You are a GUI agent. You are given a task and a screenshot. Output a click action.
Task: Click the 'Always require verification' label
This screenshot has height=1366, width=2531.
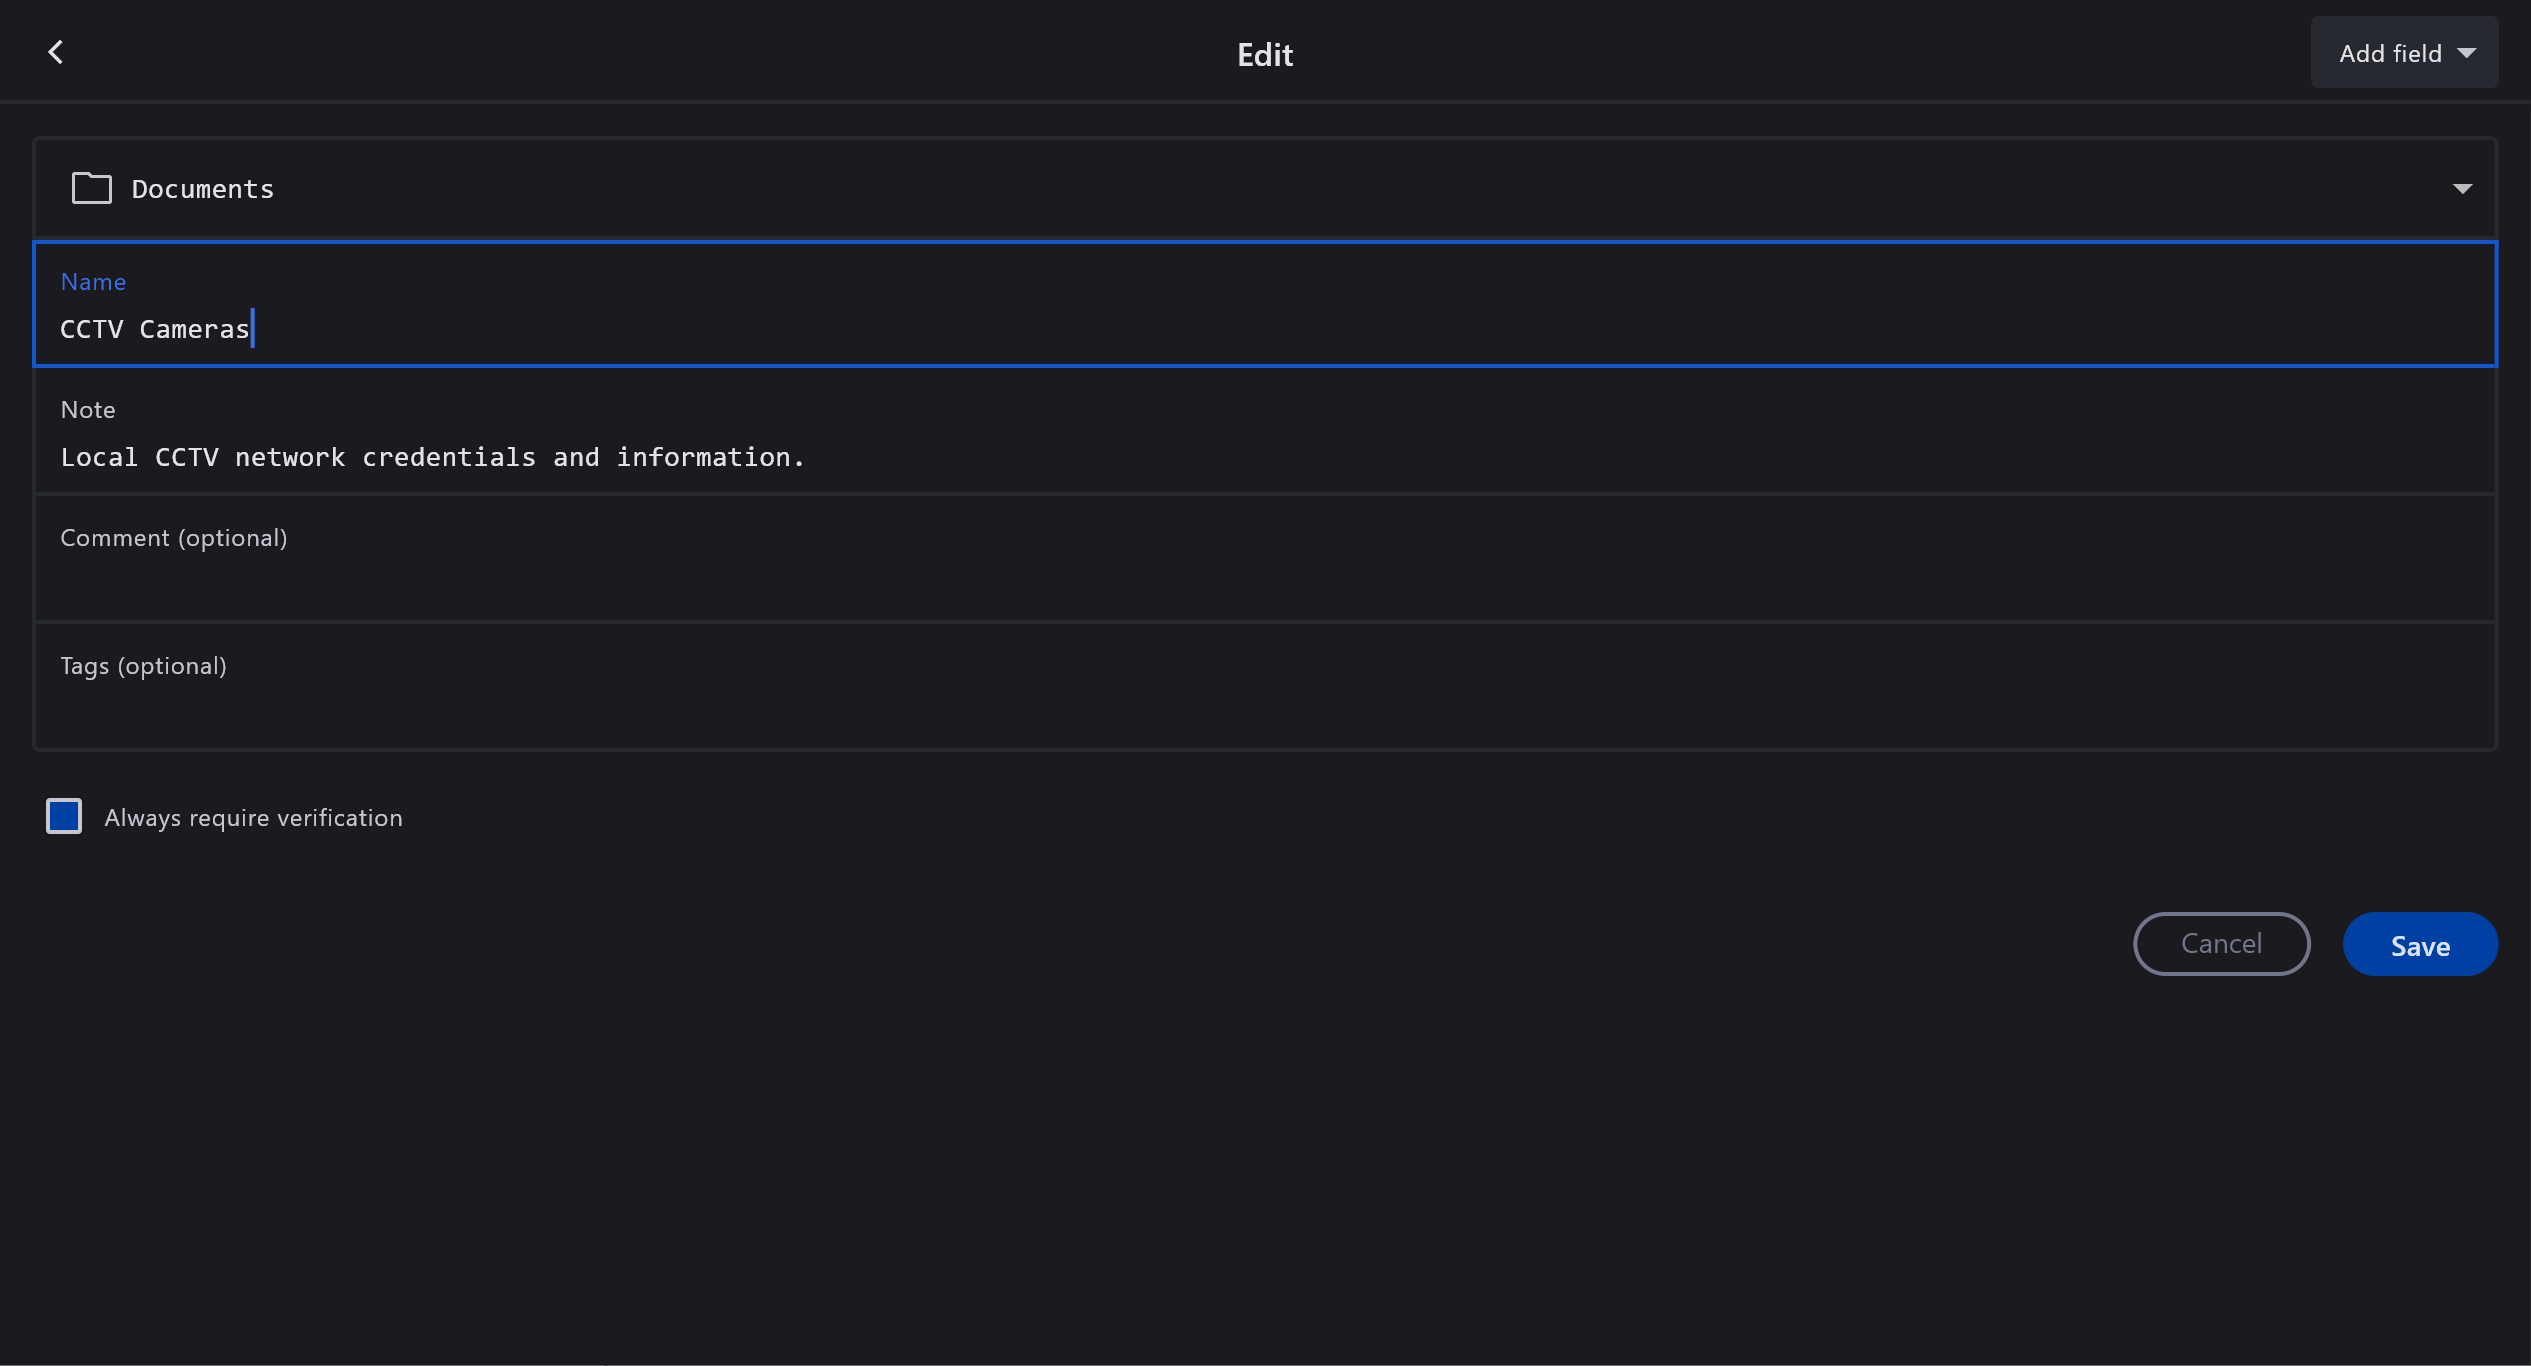pyautogui.click(x=253, y=818)
